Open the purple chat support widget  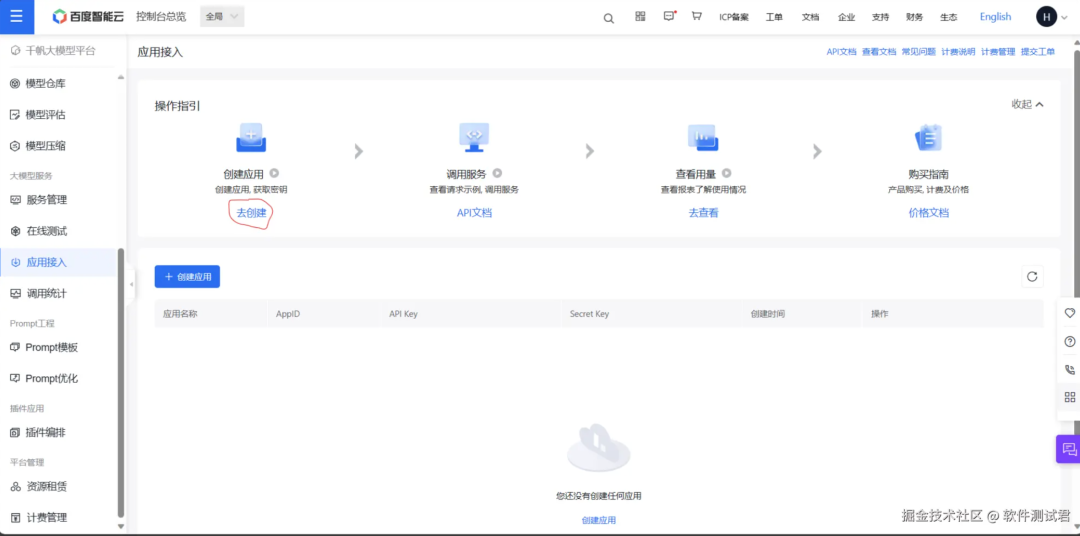pyautogui.click(x=1068, y=449)
